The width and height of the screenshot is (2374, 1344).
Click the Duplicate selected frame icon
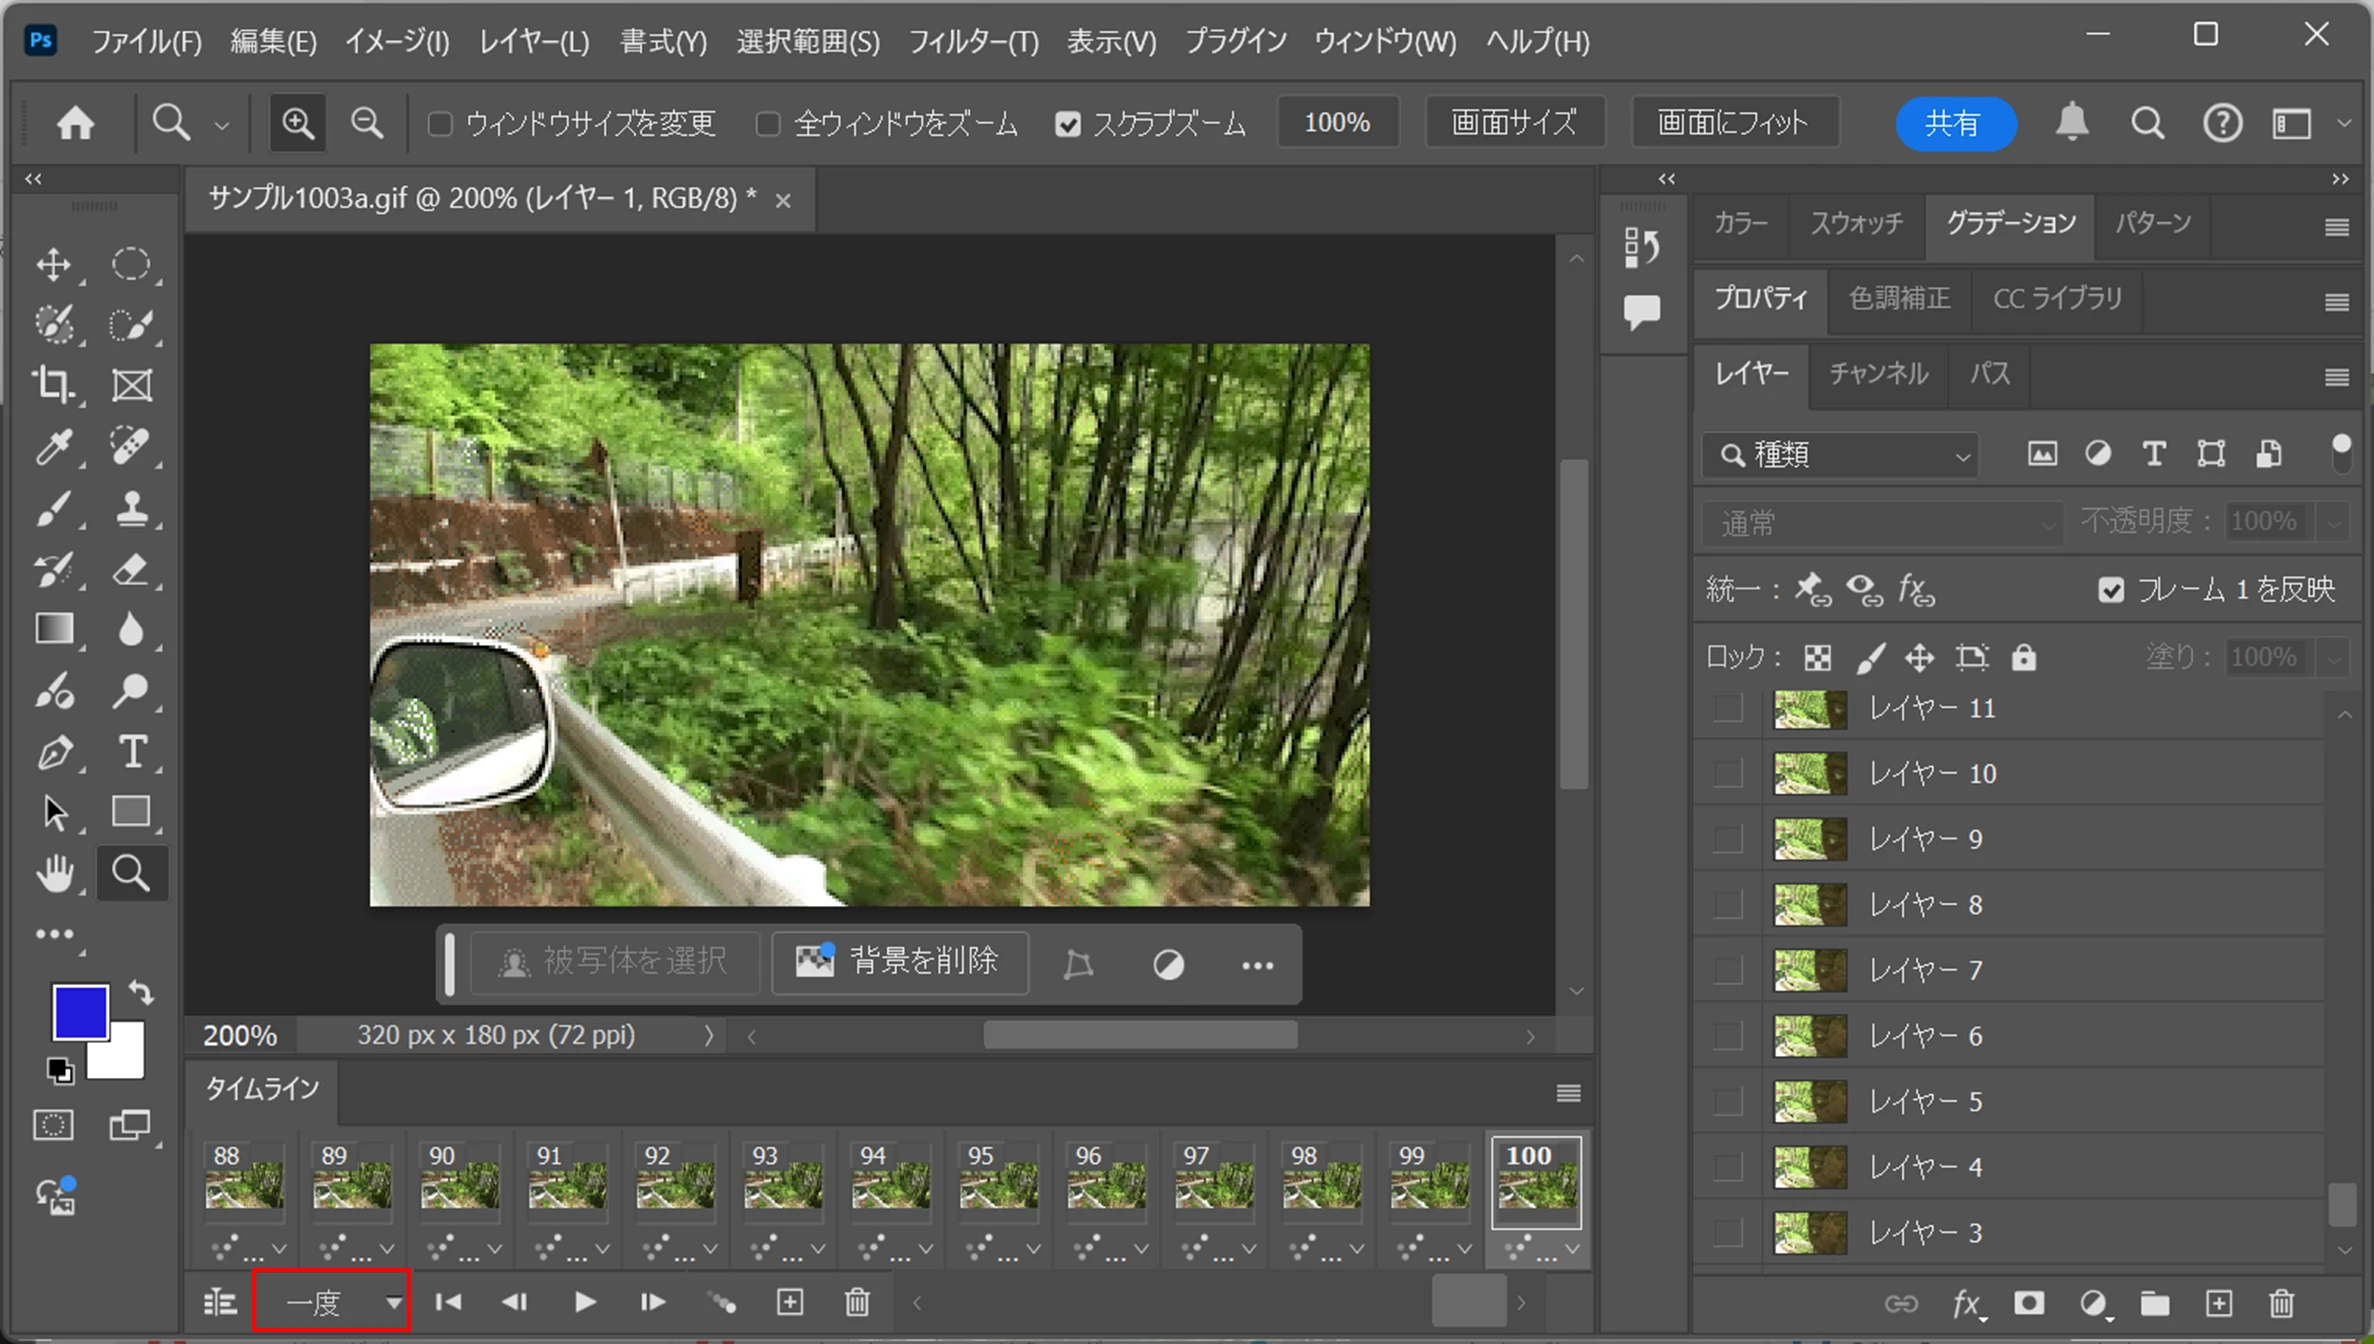coord(790,1302)
